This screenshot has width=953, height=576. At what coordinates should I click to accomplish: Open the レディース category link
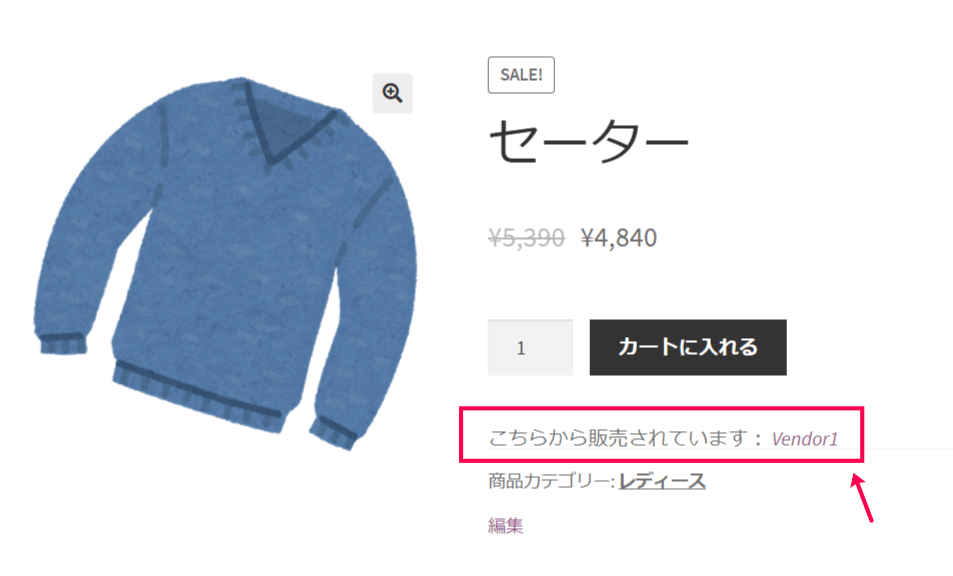662,481
